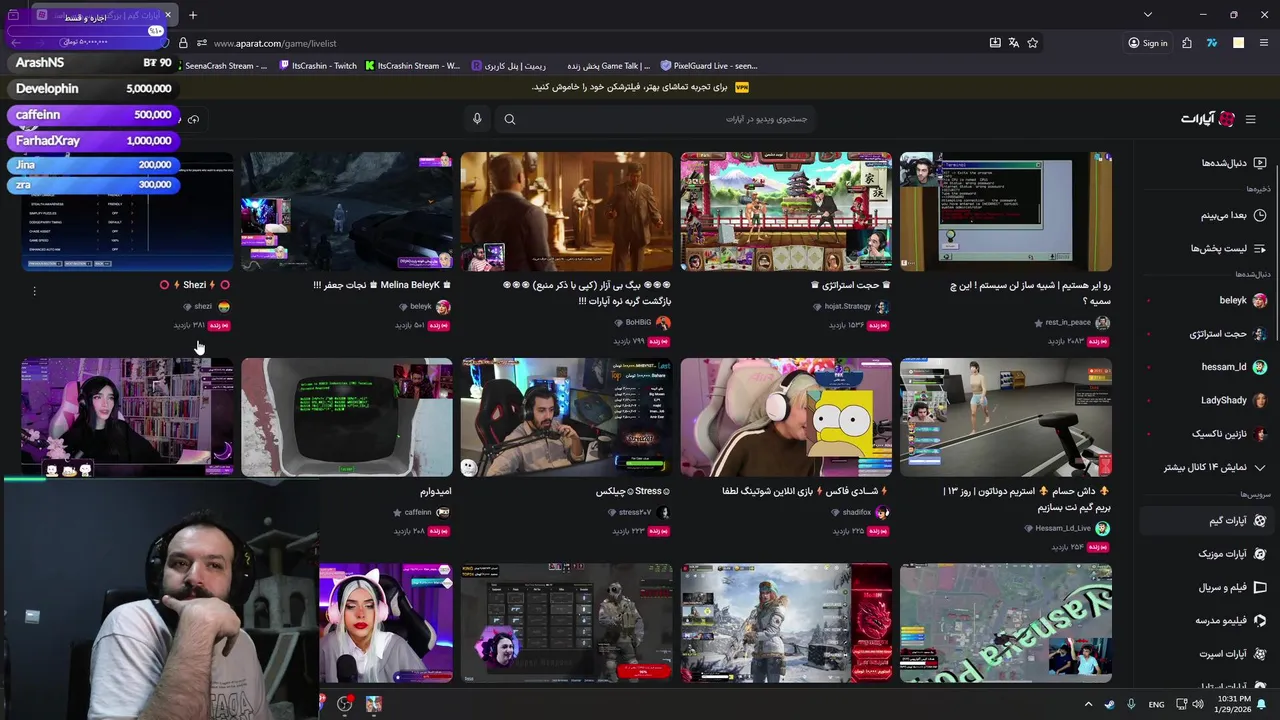Image resolution: width=1280 pixels, height=720 pixels.
Task: Open the ItsCrashin Stream Kick bookmark
Action: (413, 66)
